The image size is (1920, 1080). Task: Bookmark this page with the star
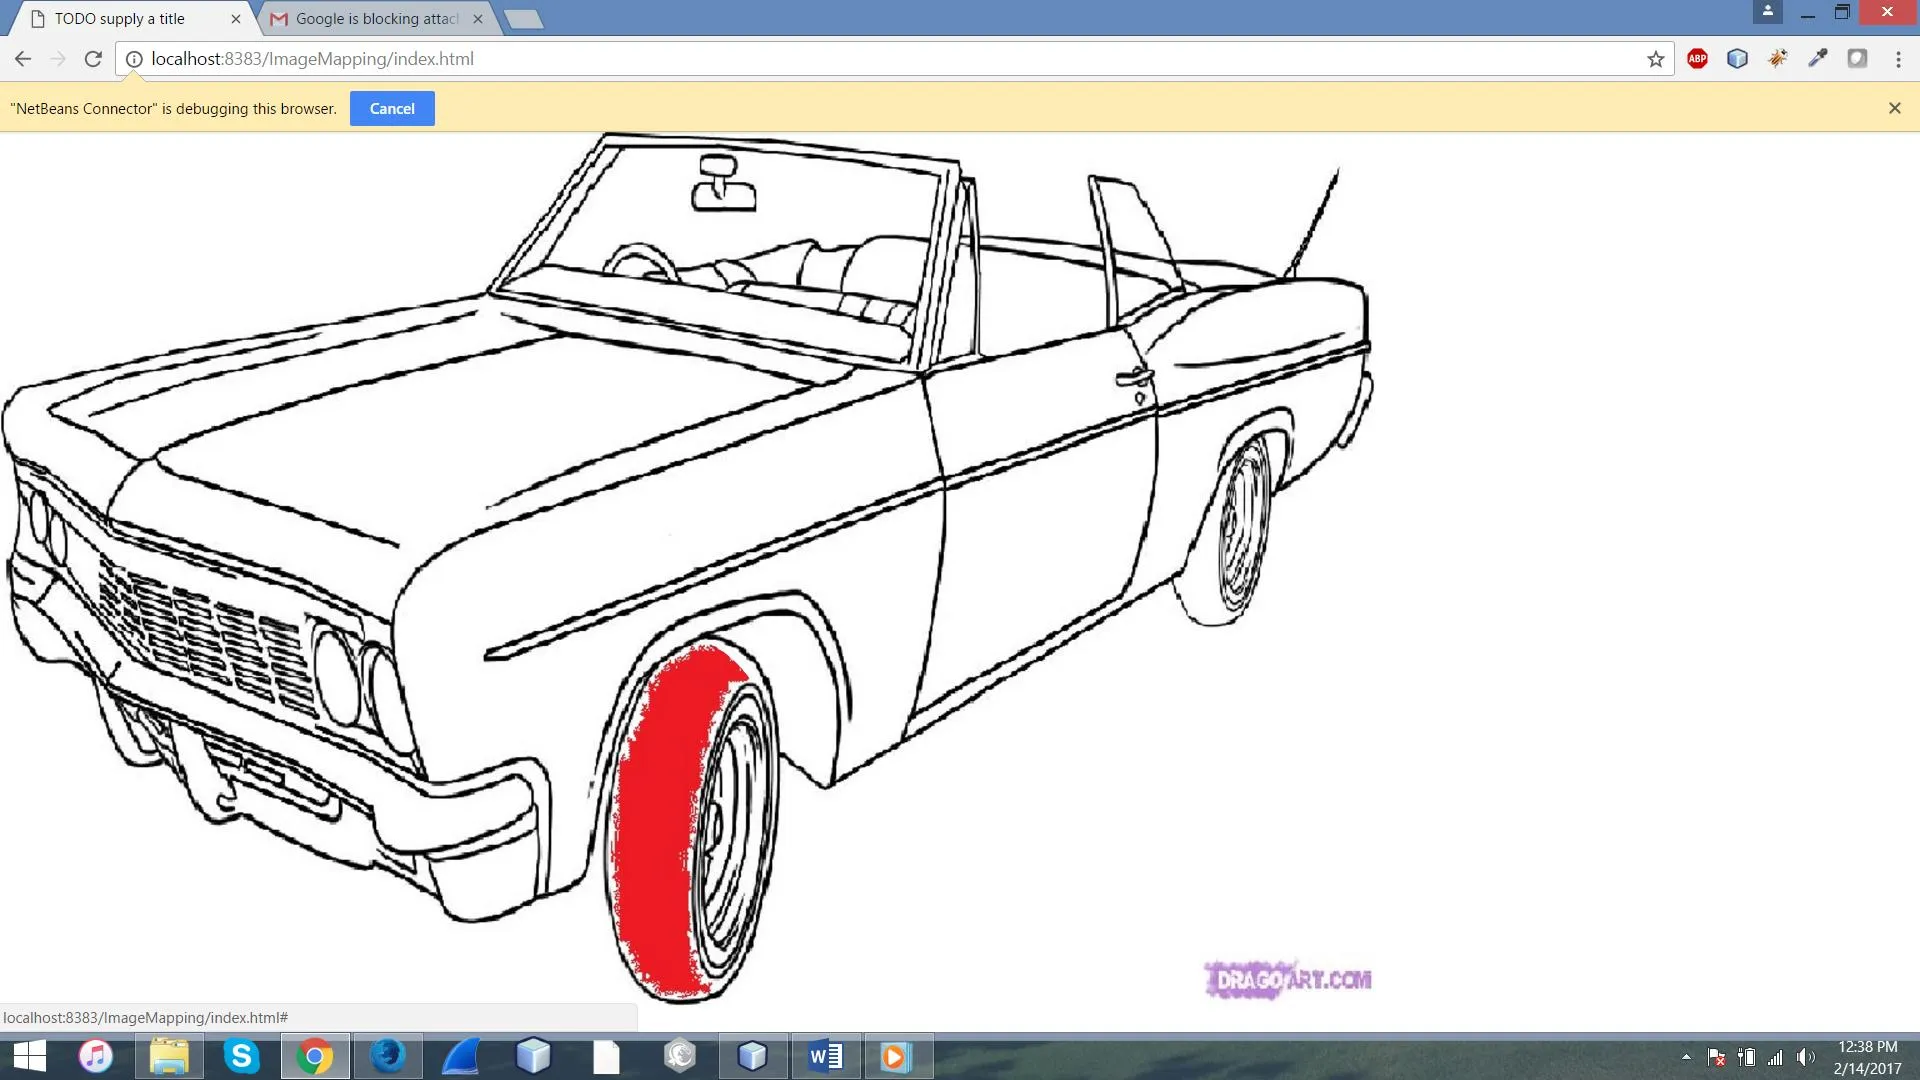1656,59
